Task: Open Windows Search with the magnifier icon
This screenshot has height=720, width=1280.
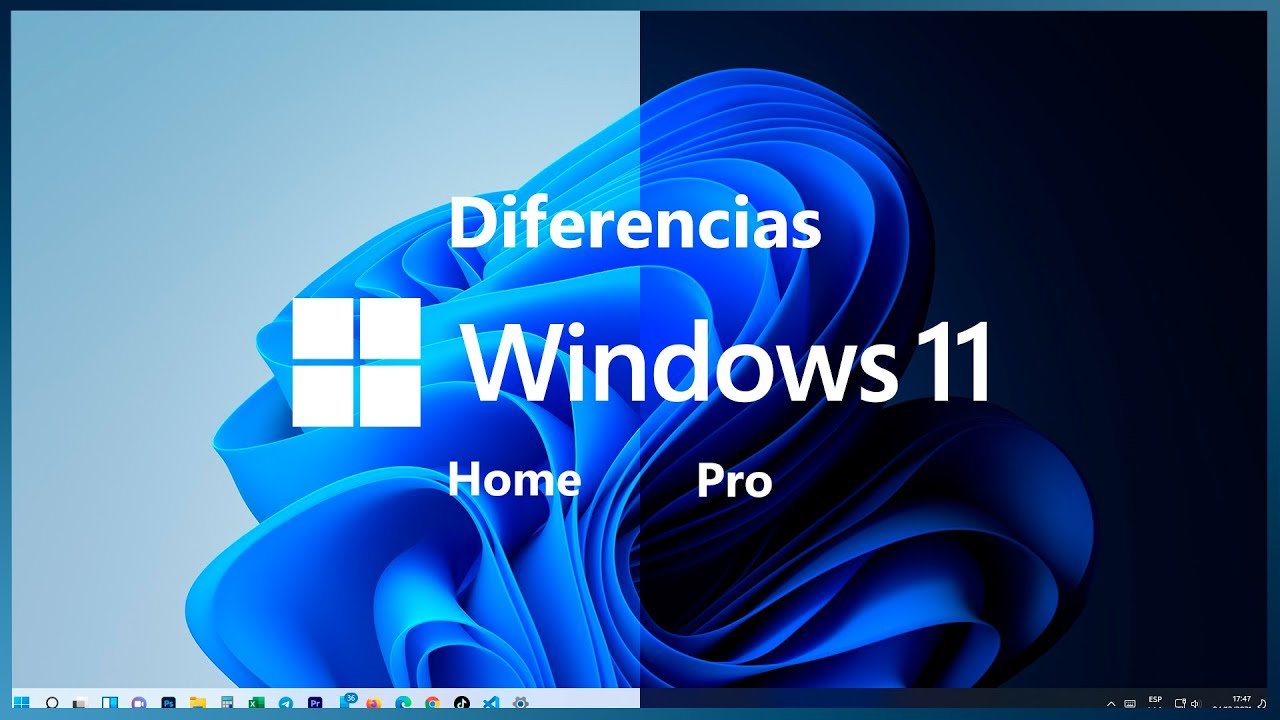Action: click(50, 703)
